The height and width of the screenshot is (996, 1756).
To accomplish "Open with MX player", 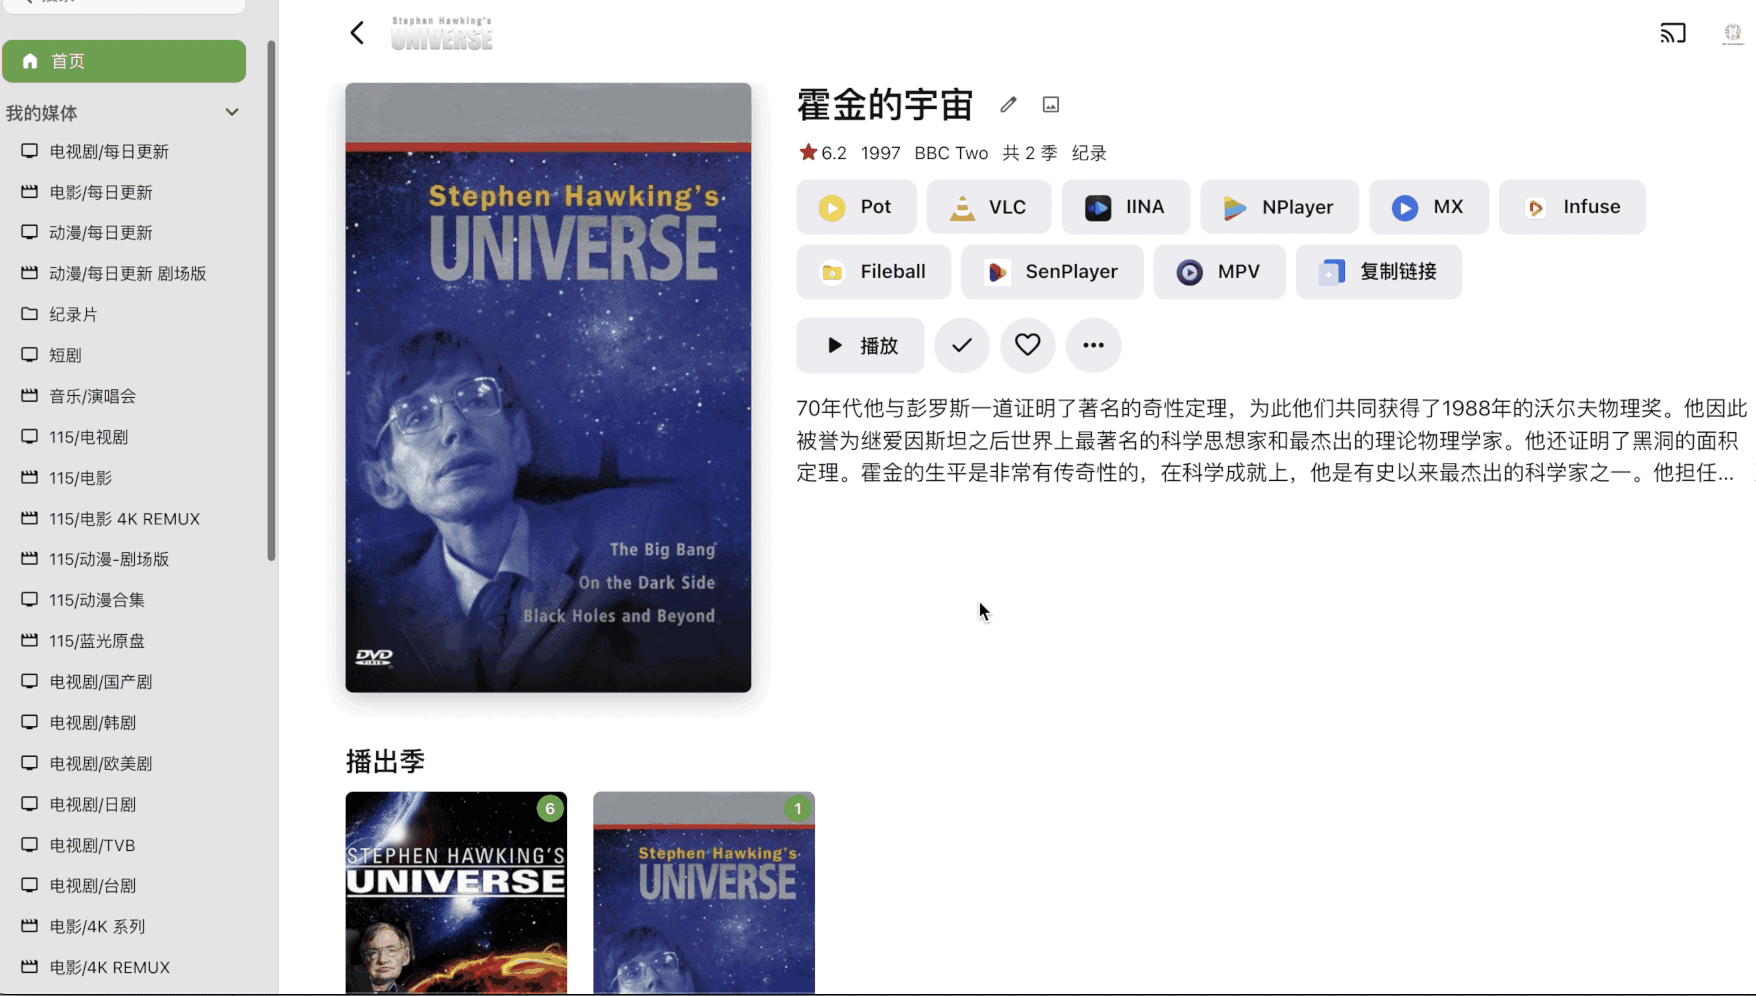I will point(1428,207).
